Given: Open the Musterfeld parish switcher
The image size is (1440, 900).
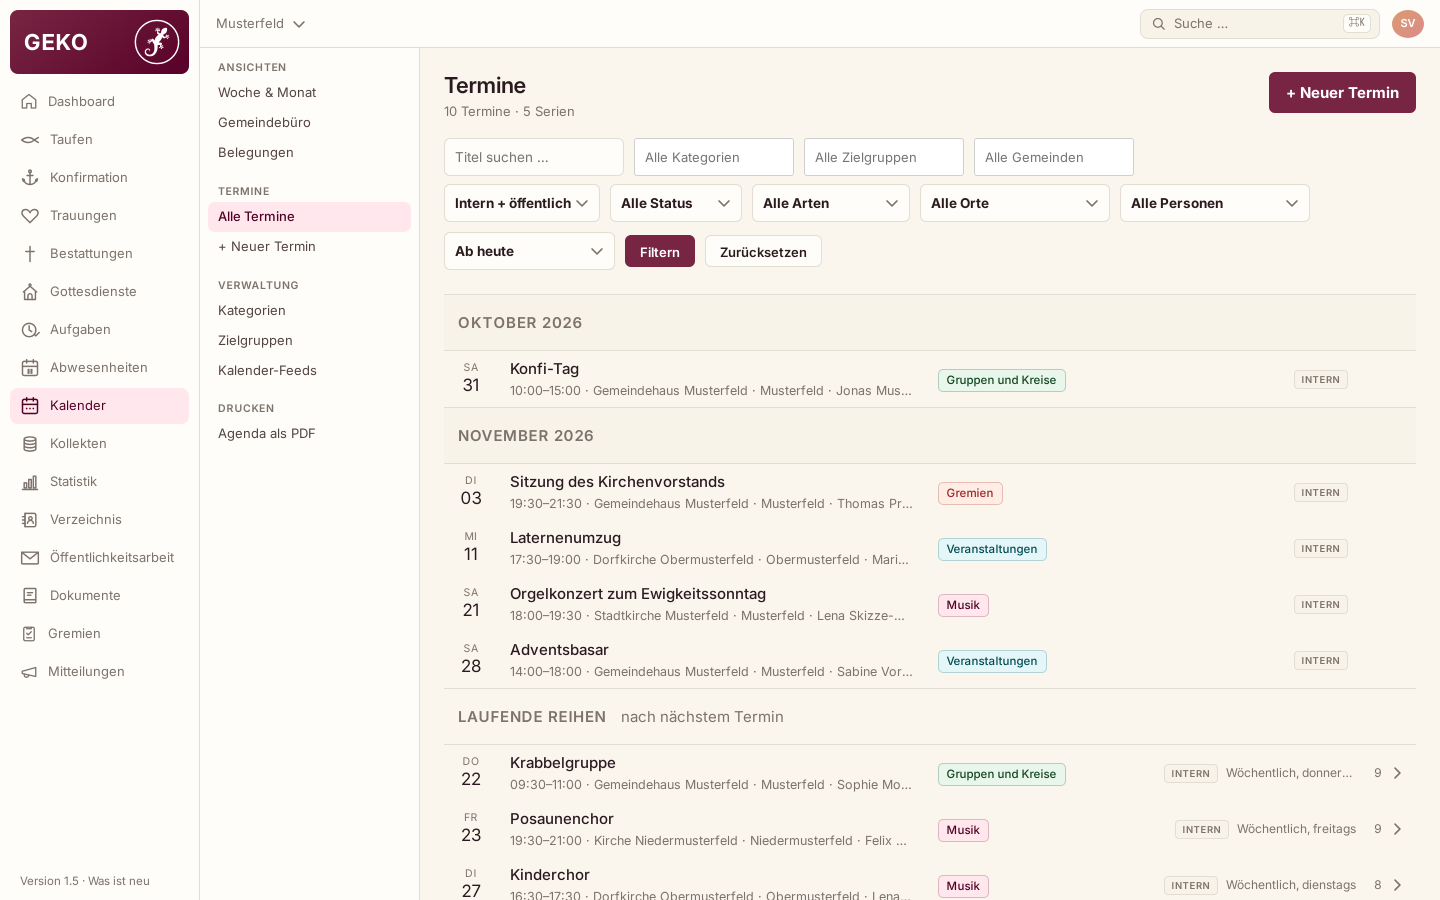Looking at the screenshot, I should (260, 24).
